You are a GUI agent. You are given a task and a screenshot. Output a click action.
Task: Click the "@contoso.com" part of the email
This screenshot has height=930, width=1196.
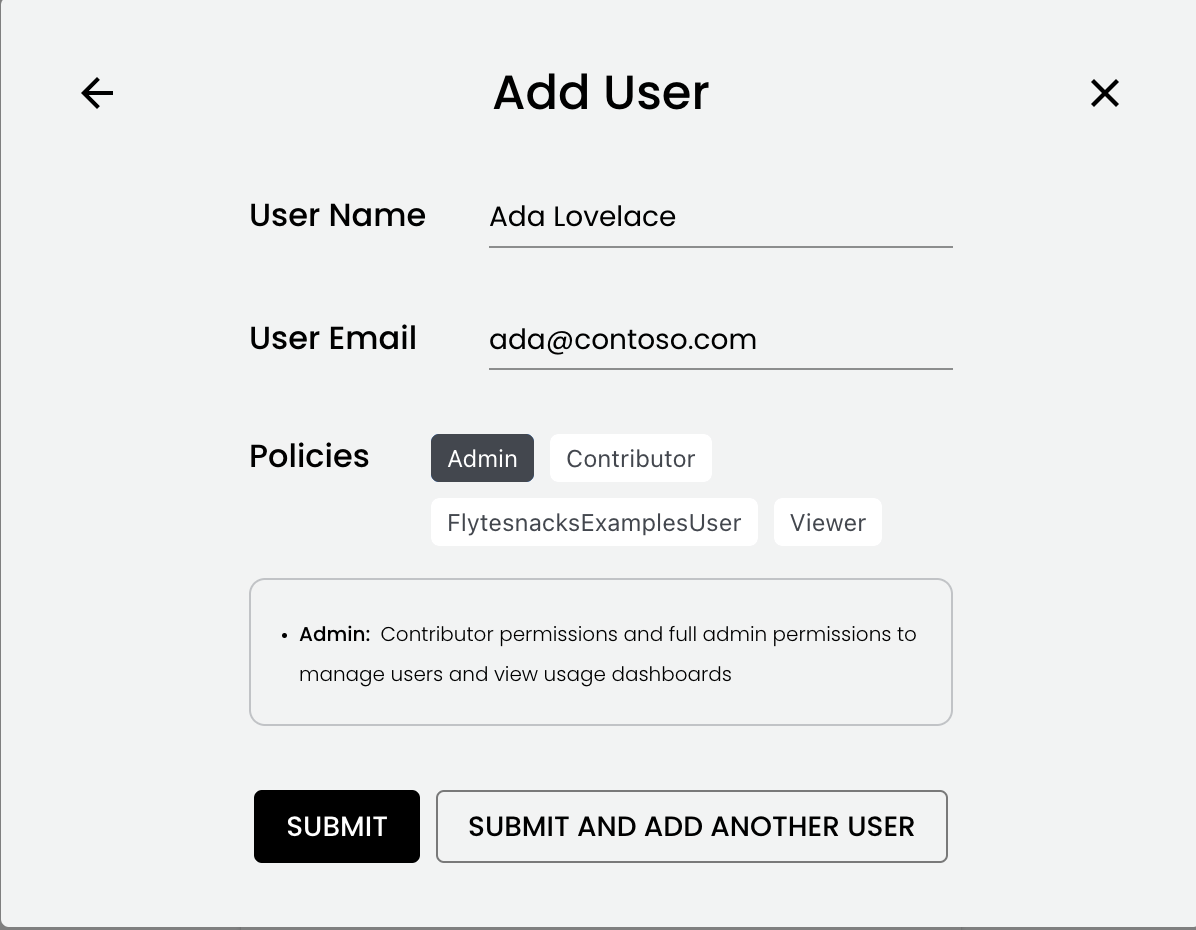(650, 340)
